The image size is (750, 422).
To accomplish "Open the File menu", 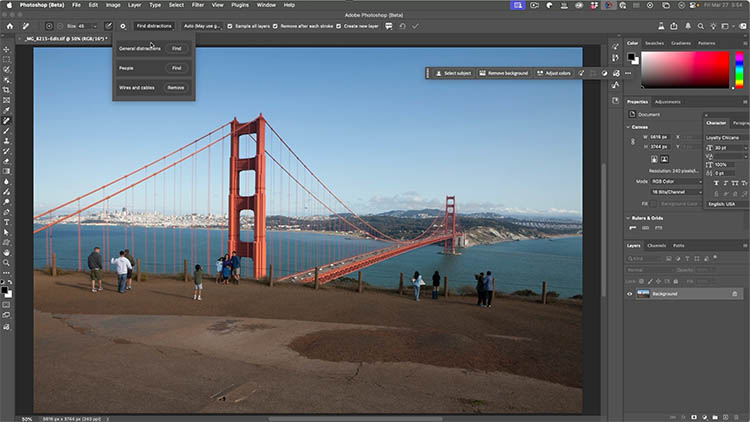I will tap(76, 5).
